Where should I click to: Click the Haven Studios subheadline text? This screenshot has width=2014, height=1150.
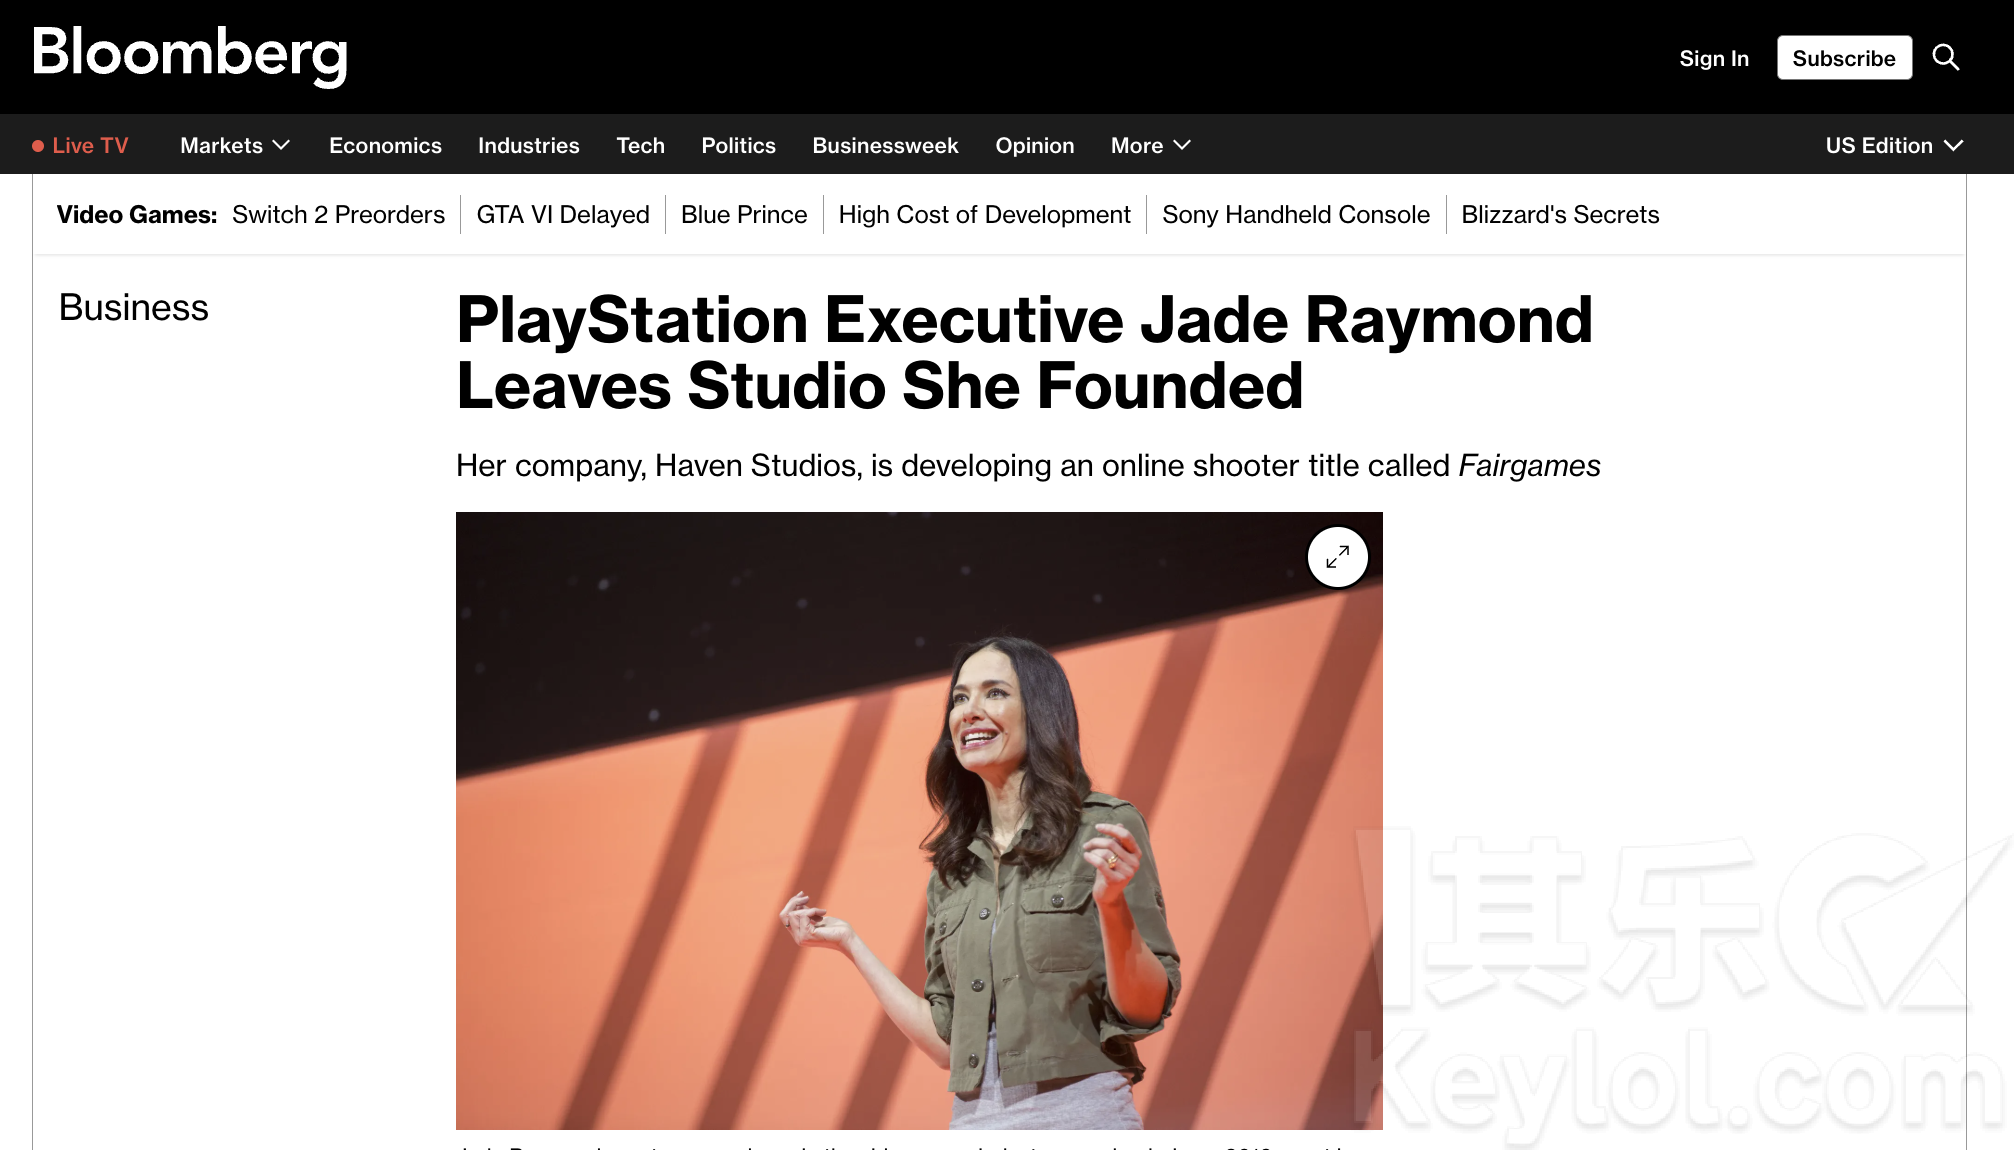point(1028,466)
